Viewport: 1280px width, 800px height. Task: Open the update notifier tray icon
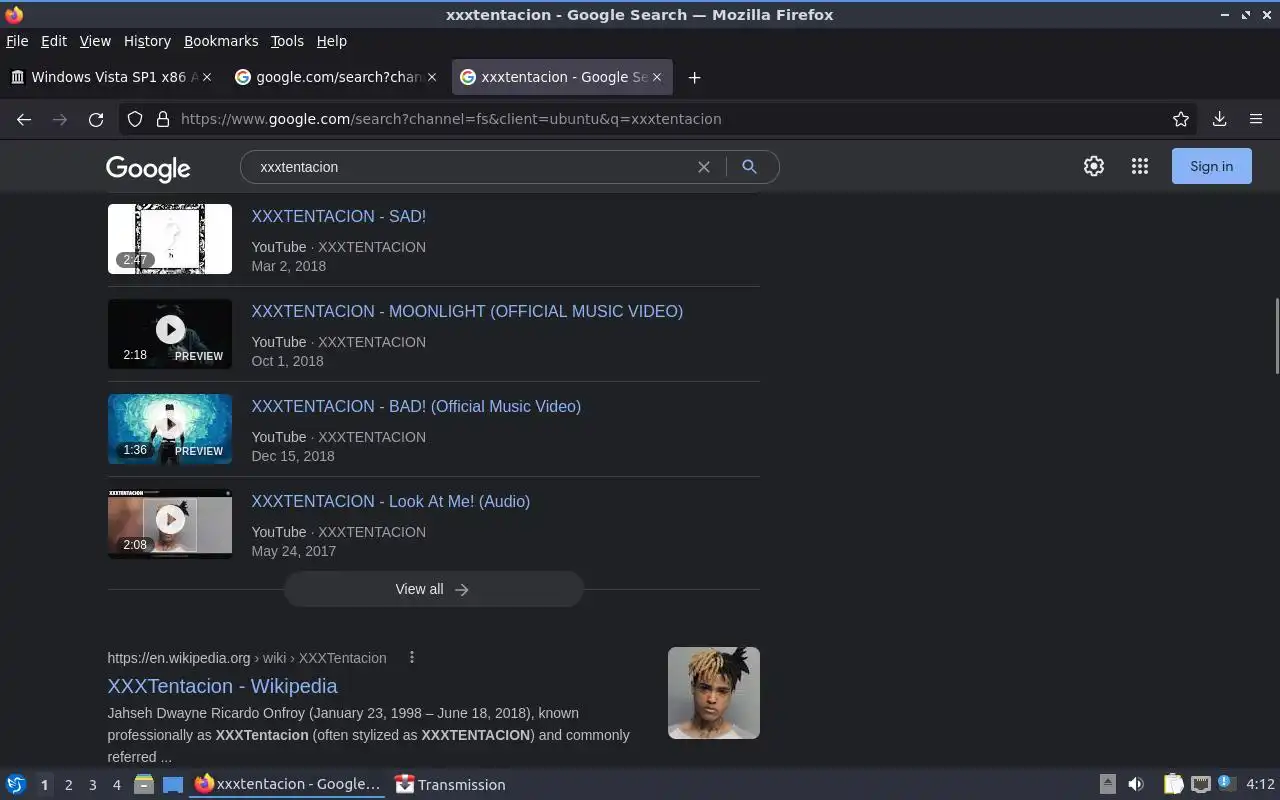pyautogui.click(x=1227, y=784)
